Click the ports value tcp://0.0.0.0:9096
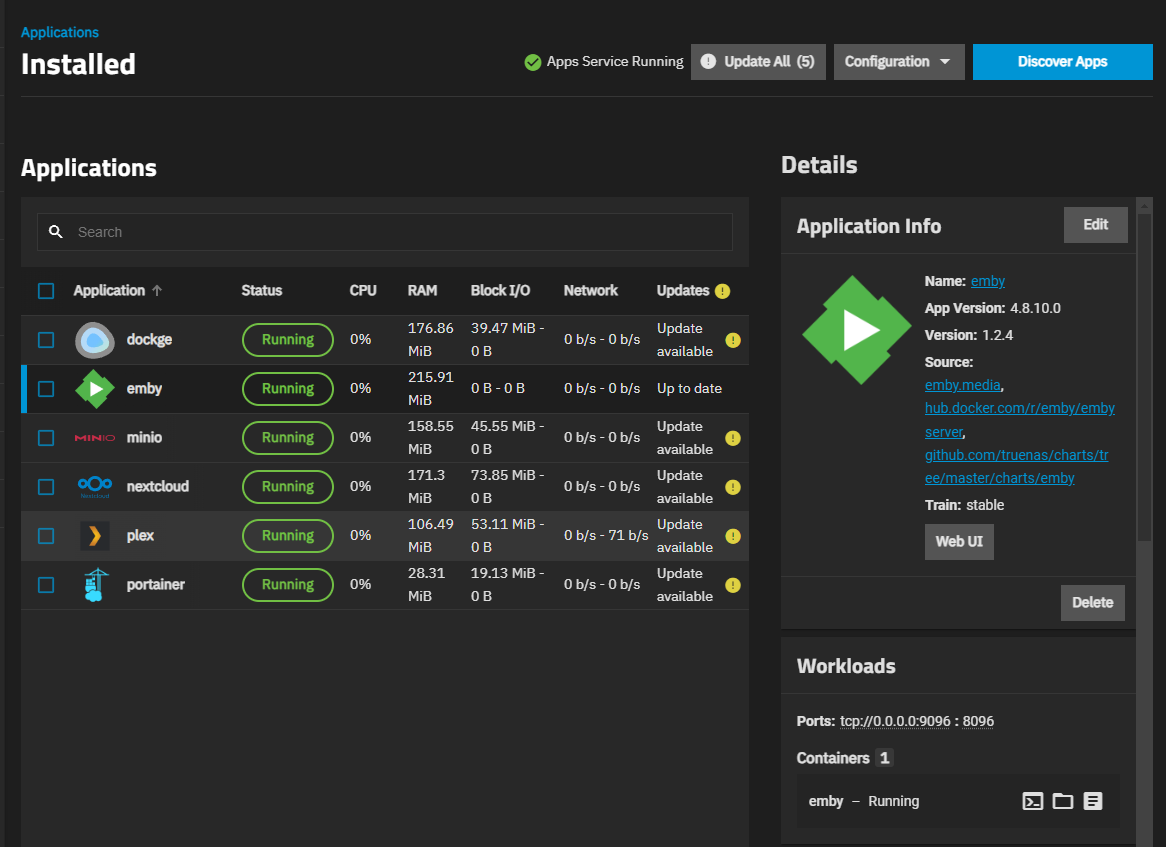The image size is (1166, 847). [895, 721]
